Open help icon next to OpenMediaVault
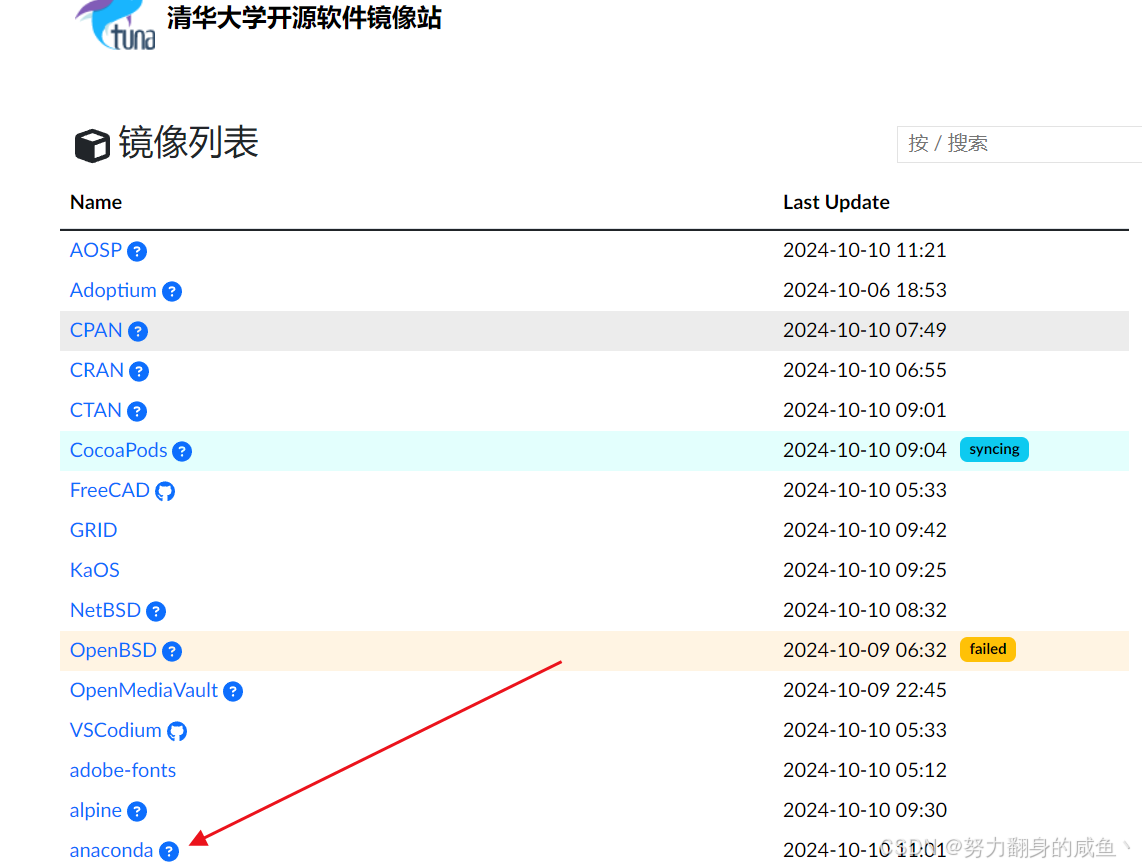The height and width of the screenshot is (867, 1142). click(x=233, y=691)
